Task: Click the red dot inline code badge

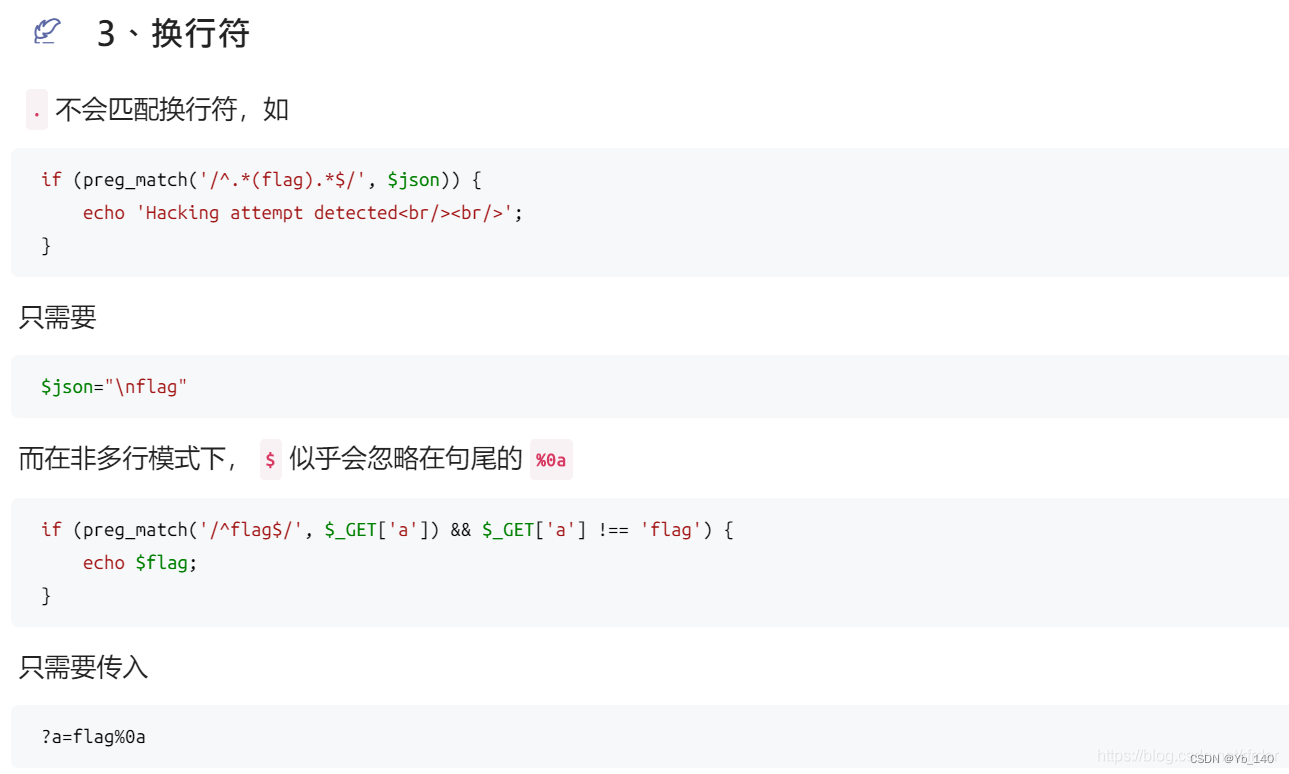Action: coord(37,110)
